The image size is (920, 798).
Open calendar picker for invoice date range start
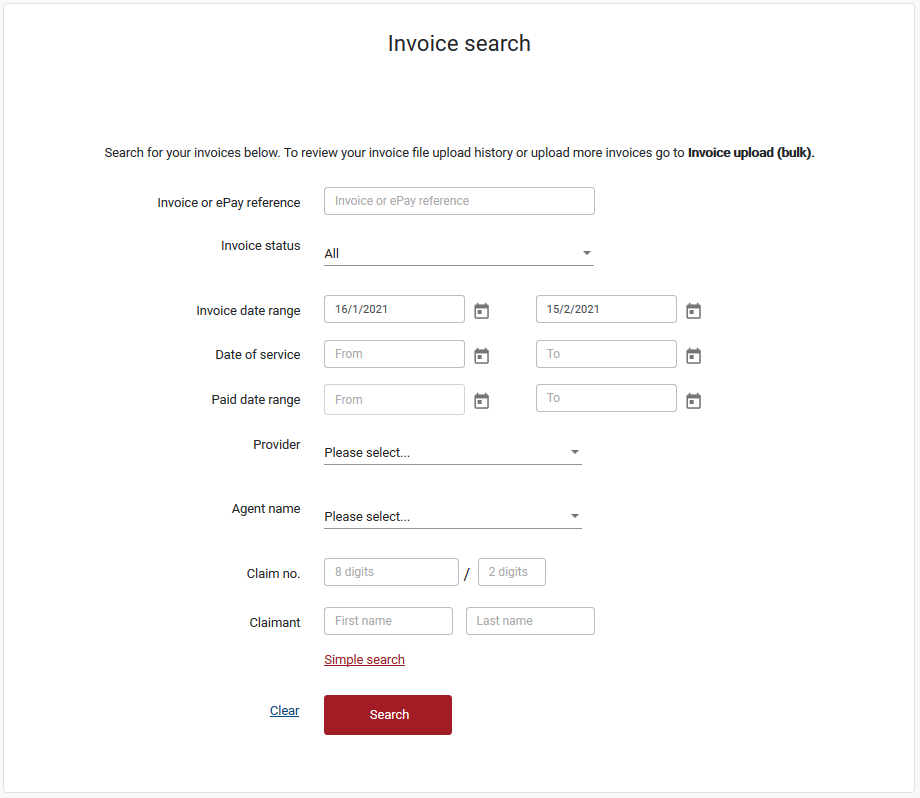pyautogui.click(x=481, y=311)
